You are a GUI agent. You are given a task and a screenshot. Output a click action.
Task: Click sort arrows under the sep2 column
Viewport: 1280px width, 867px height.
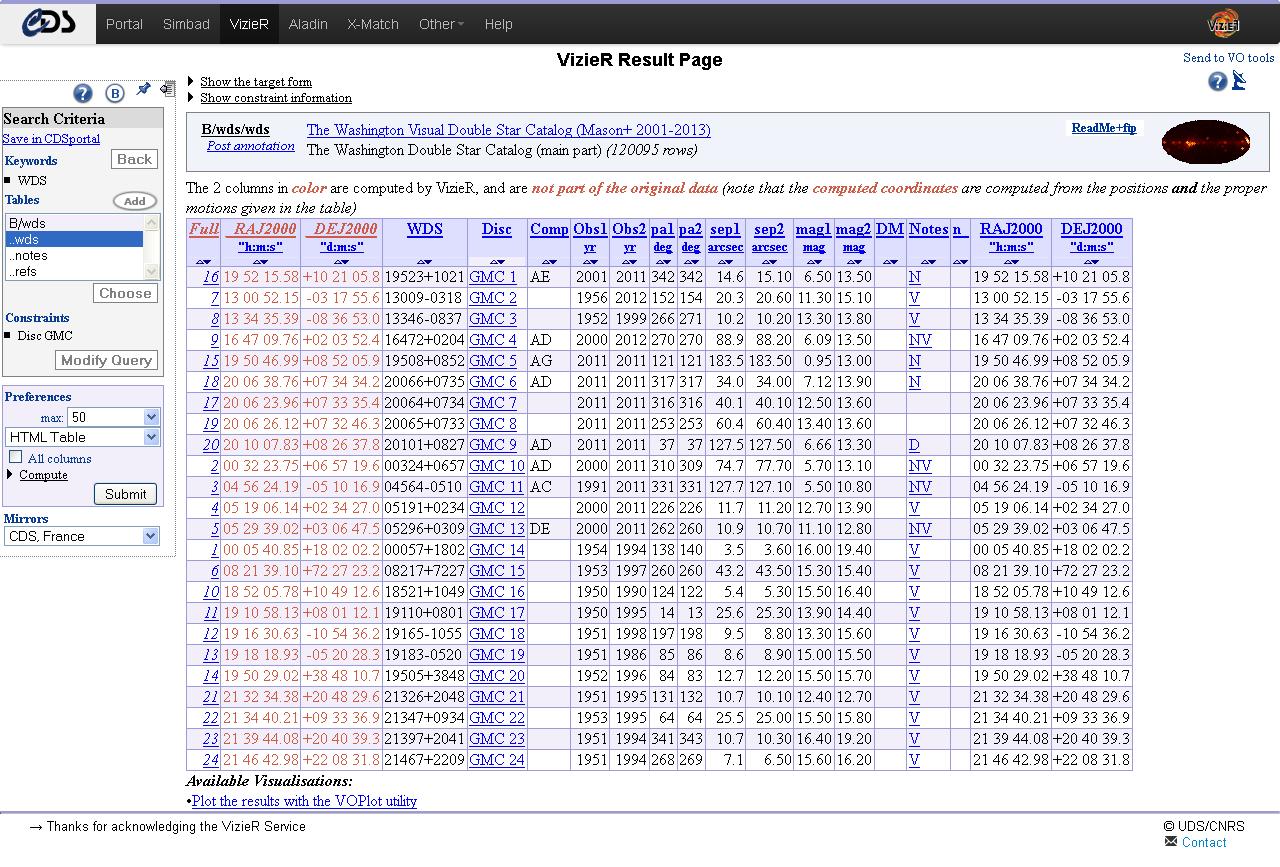(770, 262)
